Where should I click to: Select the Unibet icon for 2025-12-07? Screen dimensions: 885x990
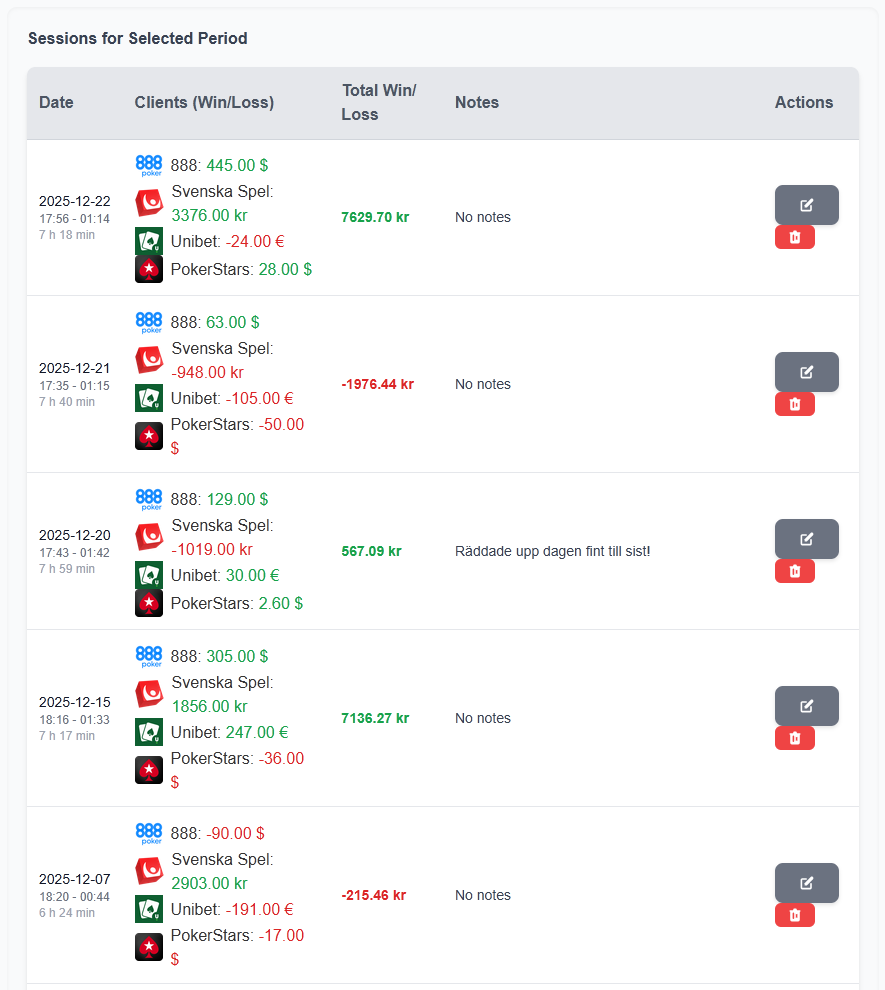[149, 909]
